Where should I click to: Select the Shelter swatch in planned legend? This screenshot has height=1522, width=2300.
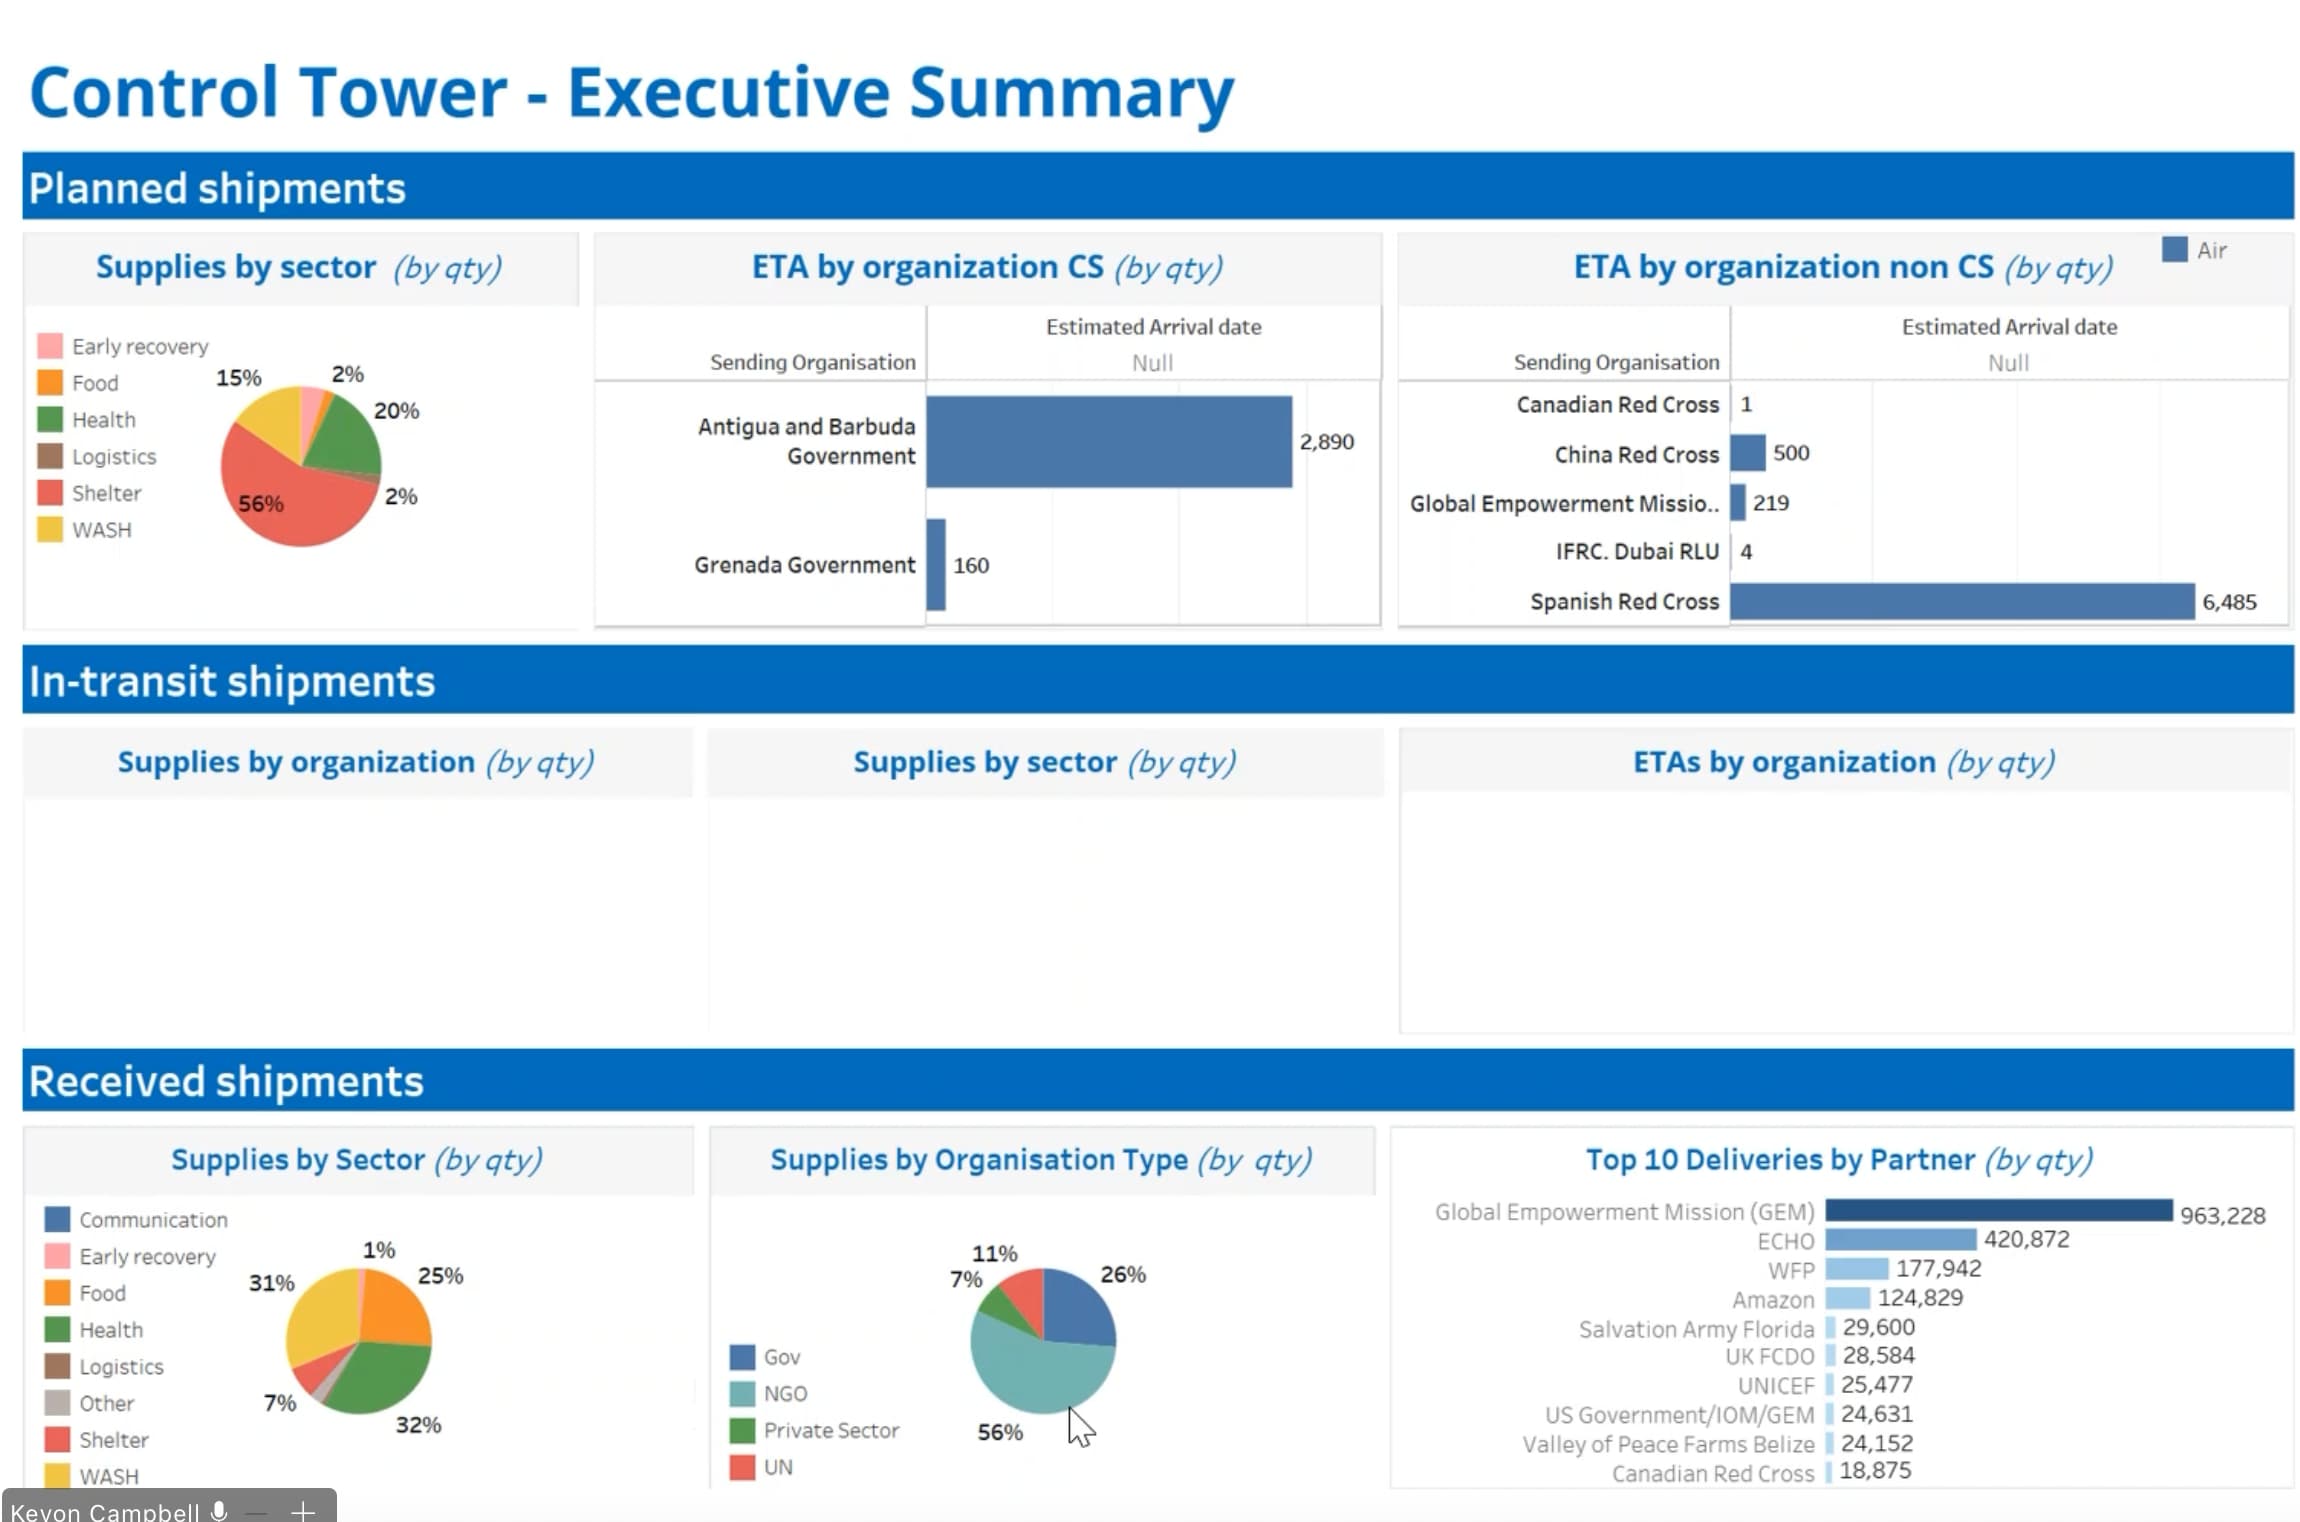pos(50,493)
